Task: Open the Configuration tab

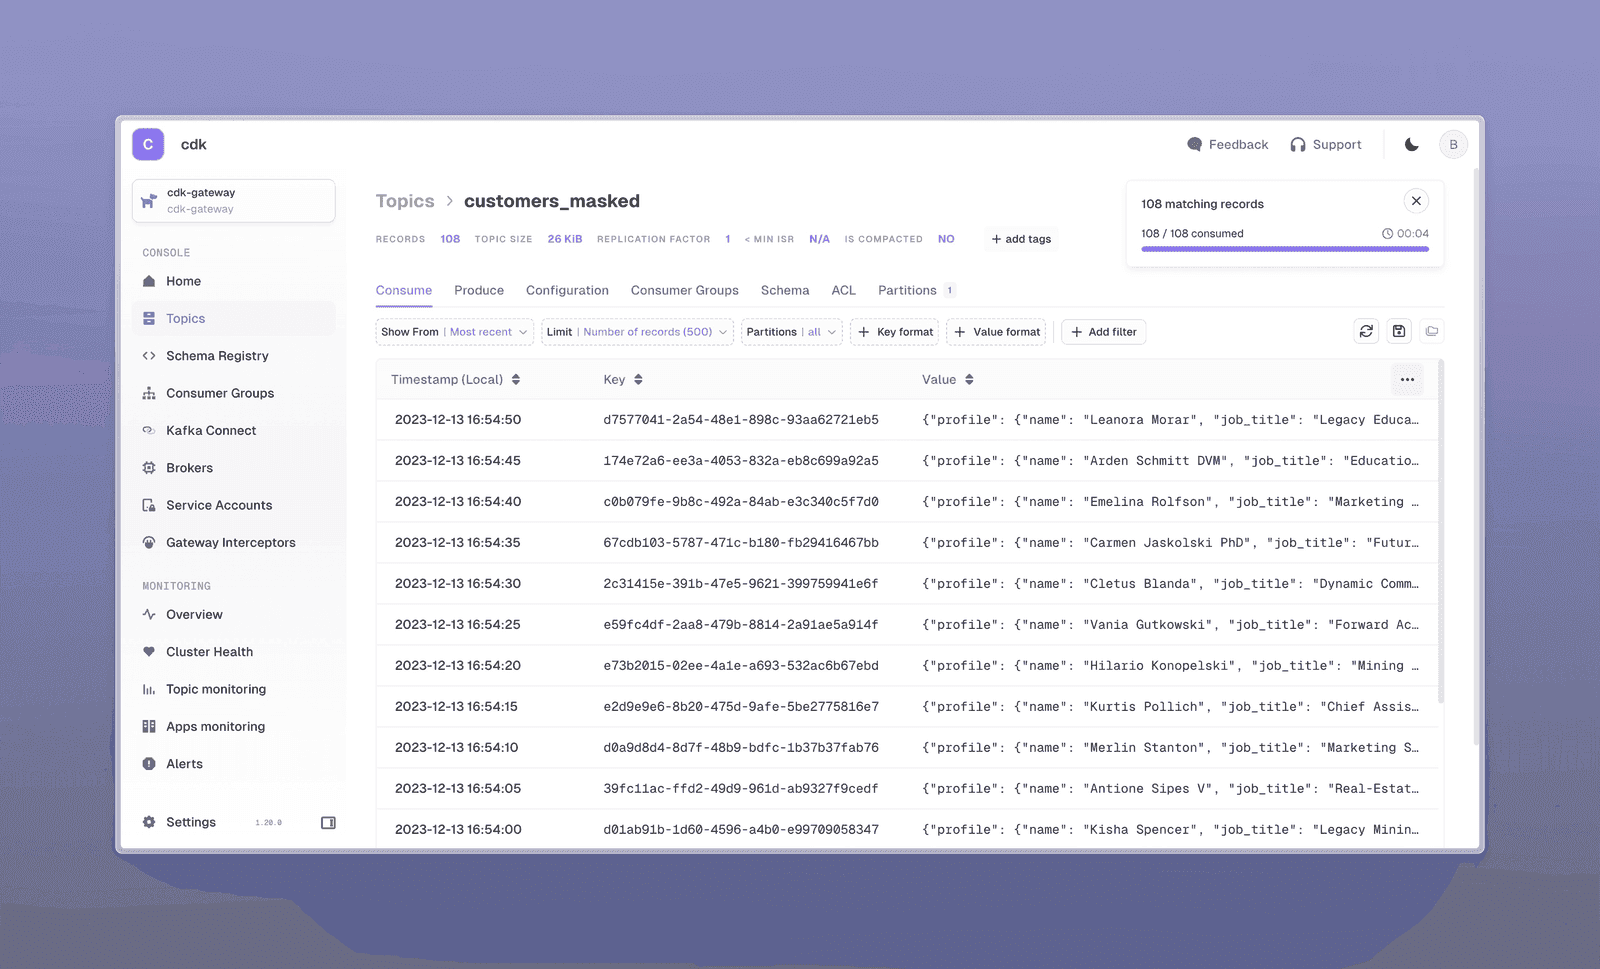Action: click(567, 290)
